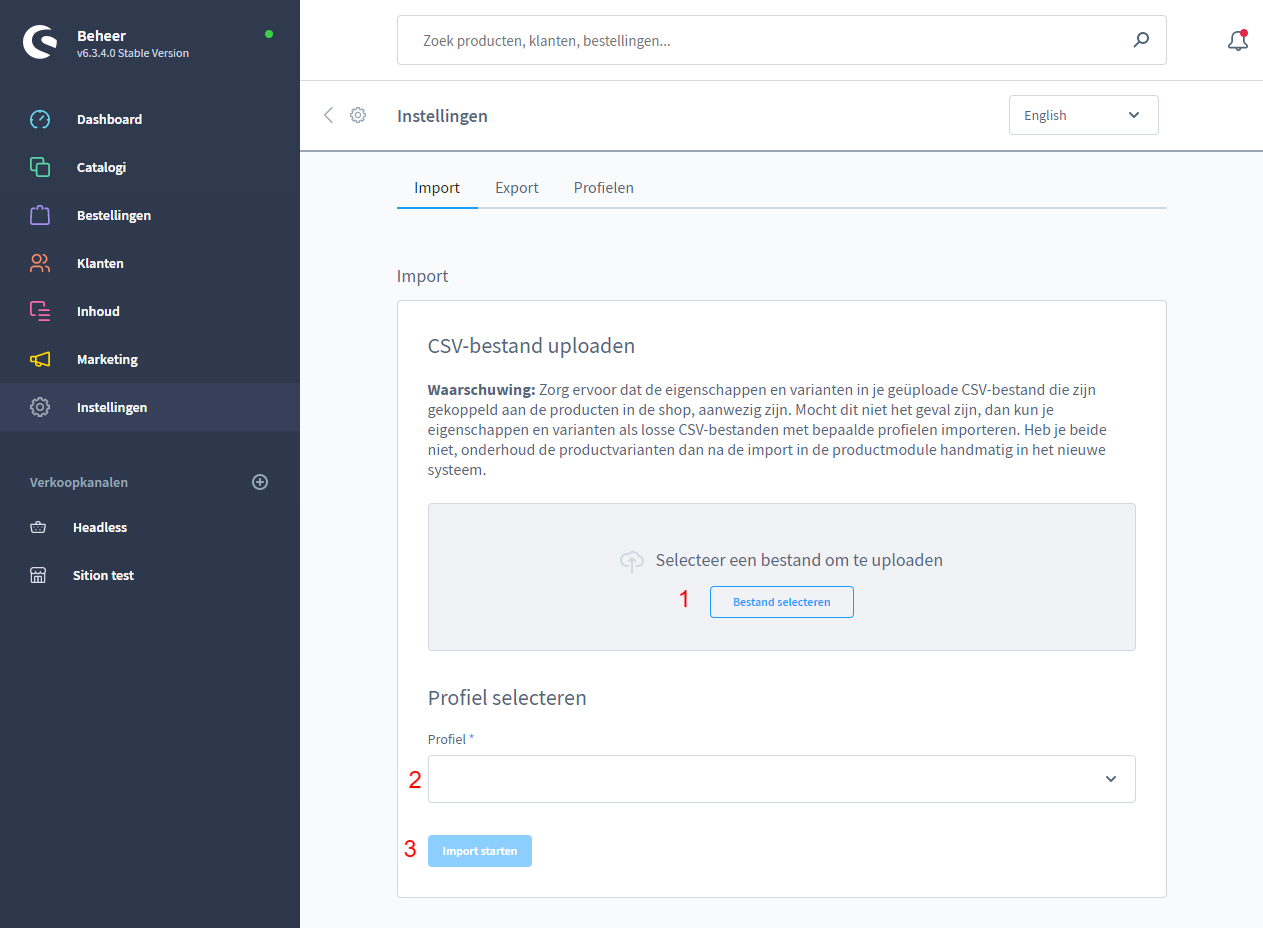Switch to the Profielen tab
The image size is (1263, 928).
tap(603, 188)
